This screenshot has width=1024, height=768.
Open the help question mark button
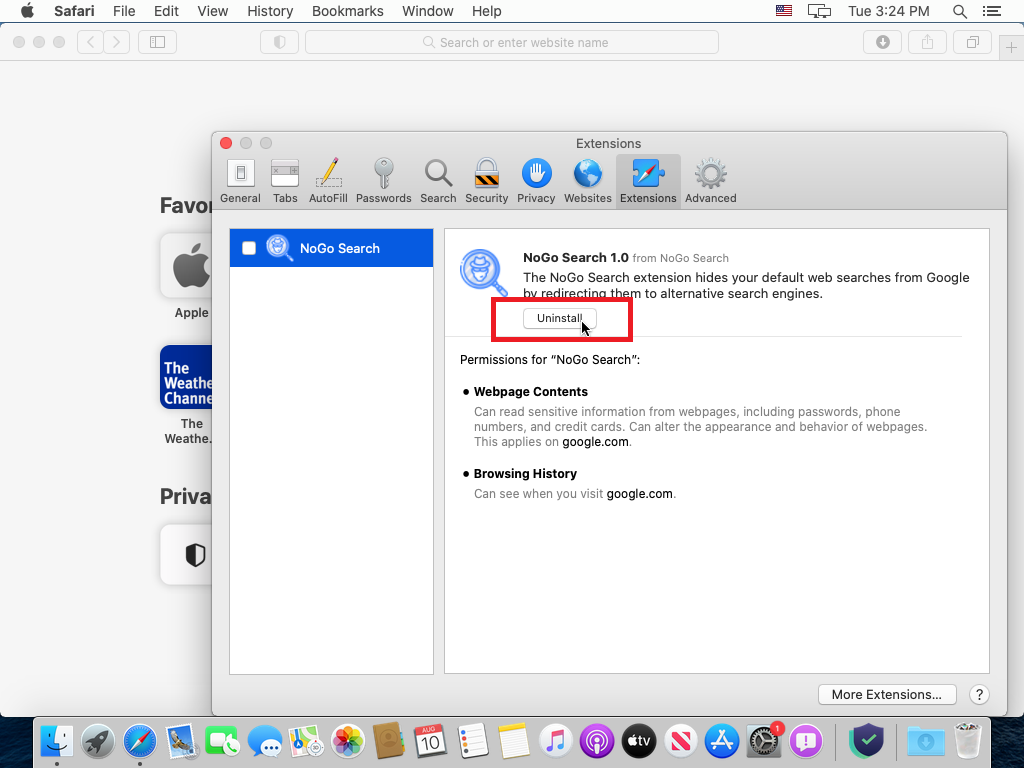click(x=979, y=694)
